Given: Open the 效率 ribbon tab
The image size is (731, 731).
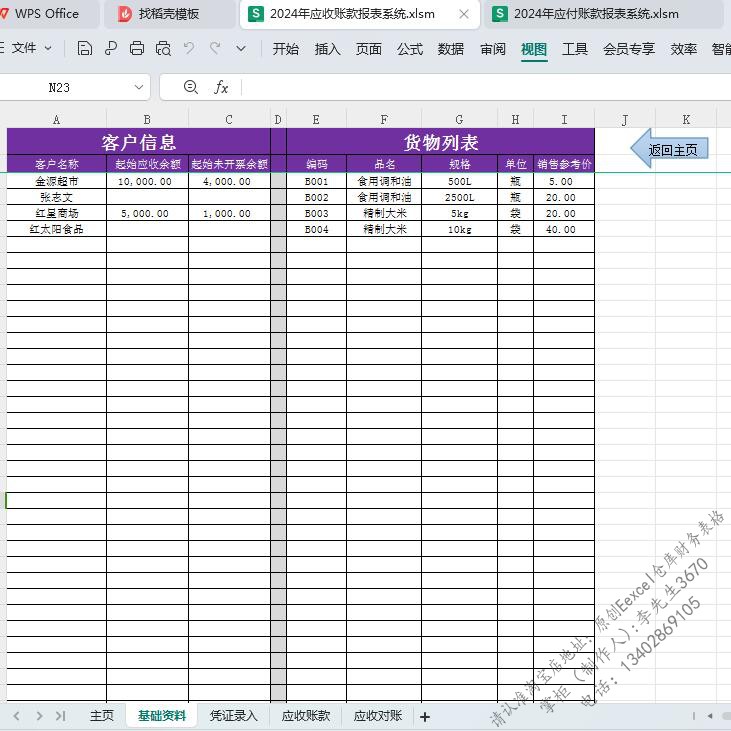Looking at the screenshot, I should 683,49.
